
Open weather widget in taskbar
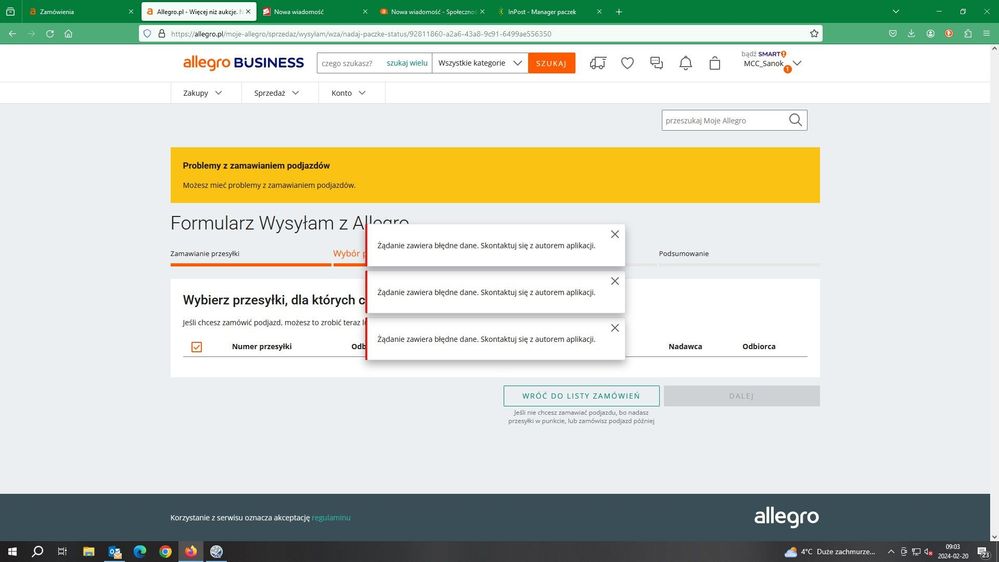coord(830,552)
